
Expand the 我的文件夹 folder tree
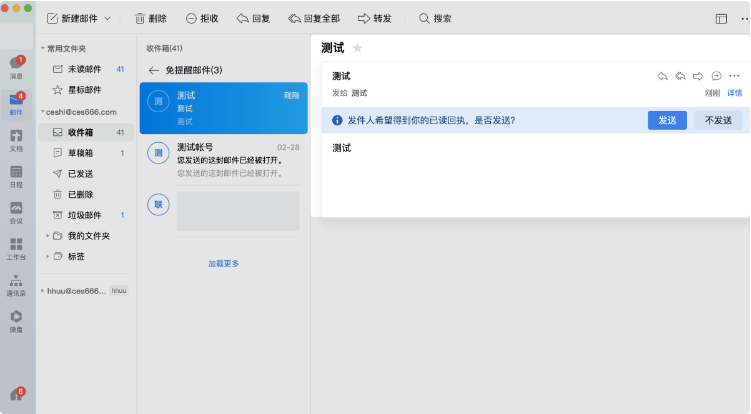pyautogui.click(x=46, y=236)
